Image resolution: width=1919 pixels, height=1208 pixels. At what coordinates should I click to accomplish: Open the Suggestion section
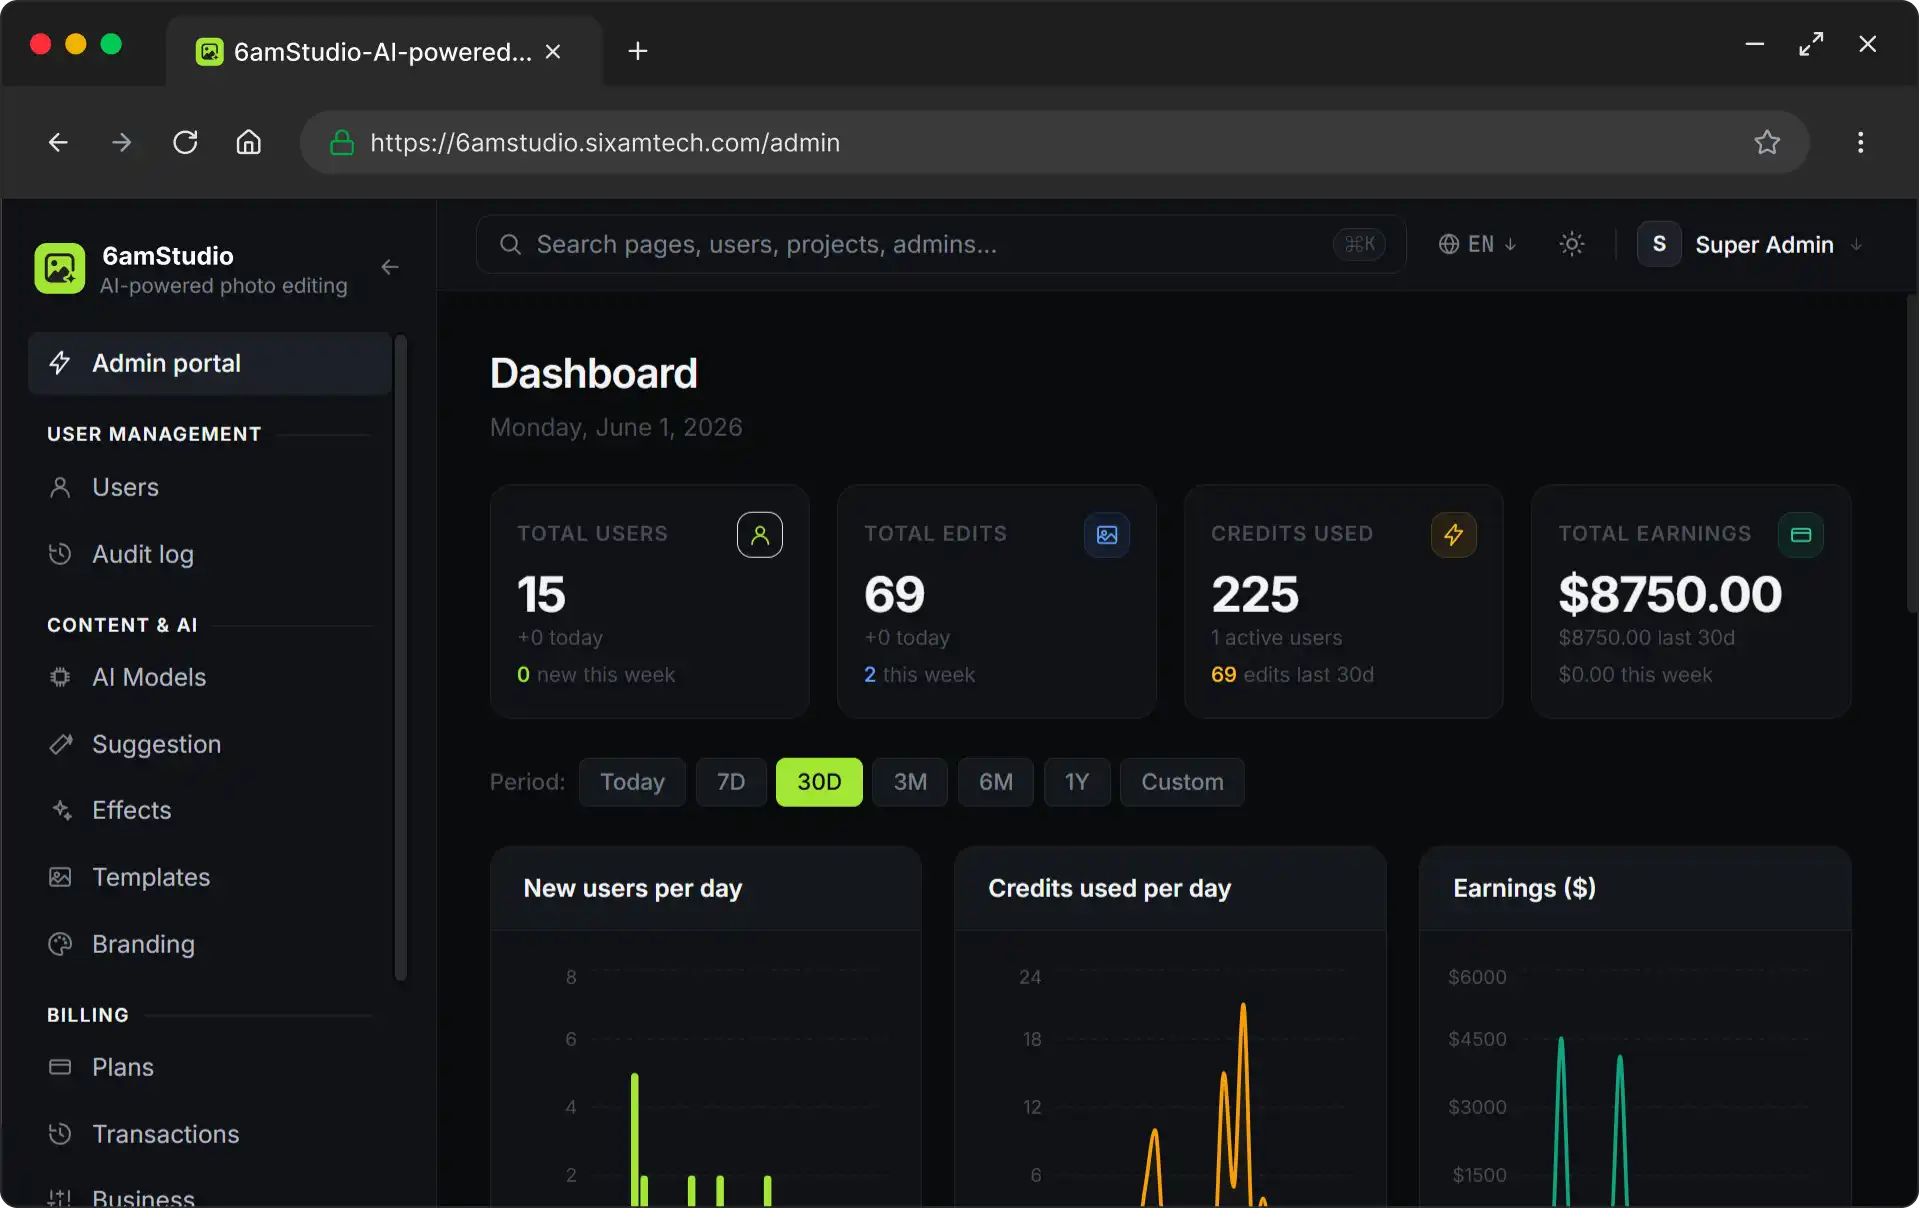[x=210, y=744]
